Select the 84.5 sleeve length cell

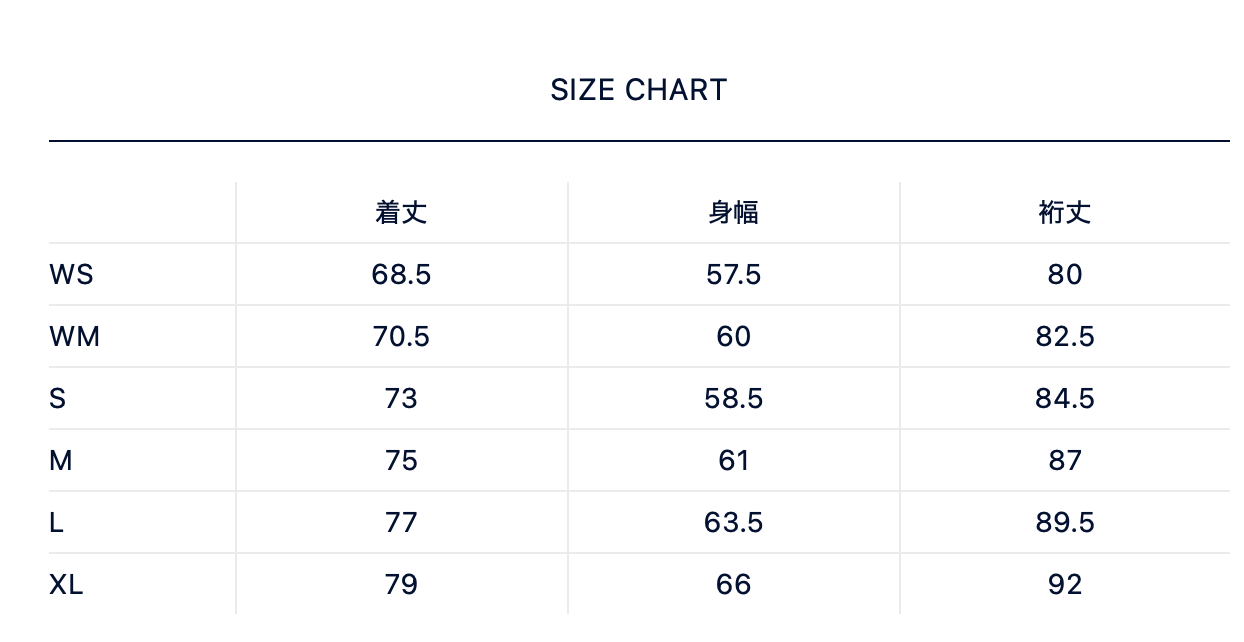[x=1064, y=398]
